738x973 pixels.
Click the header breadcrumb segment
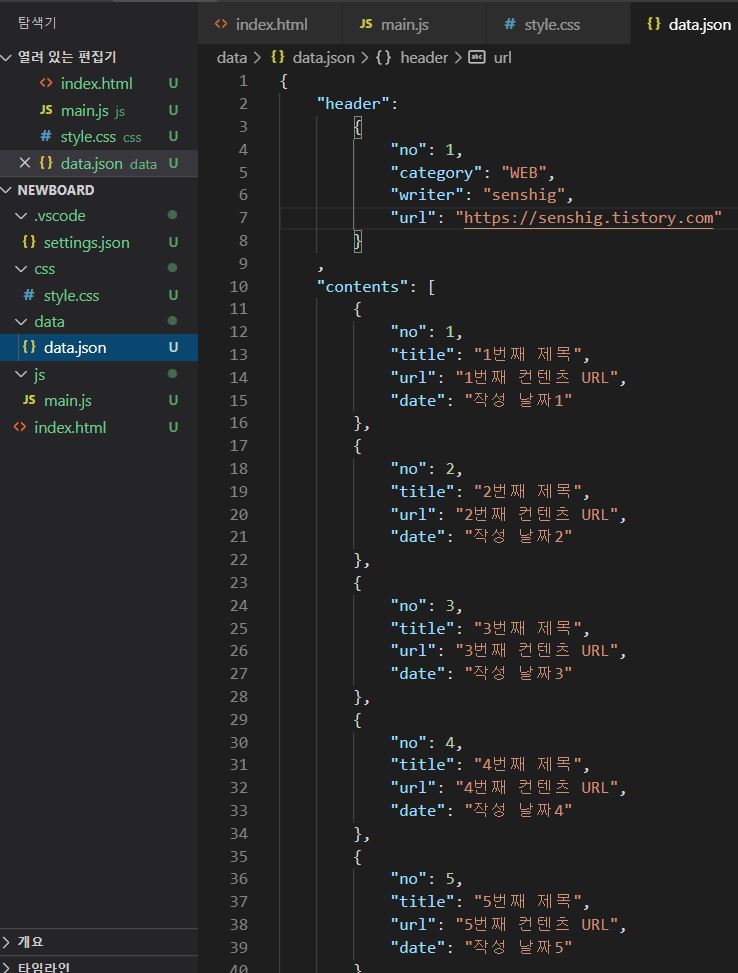[x=423, y=57]
